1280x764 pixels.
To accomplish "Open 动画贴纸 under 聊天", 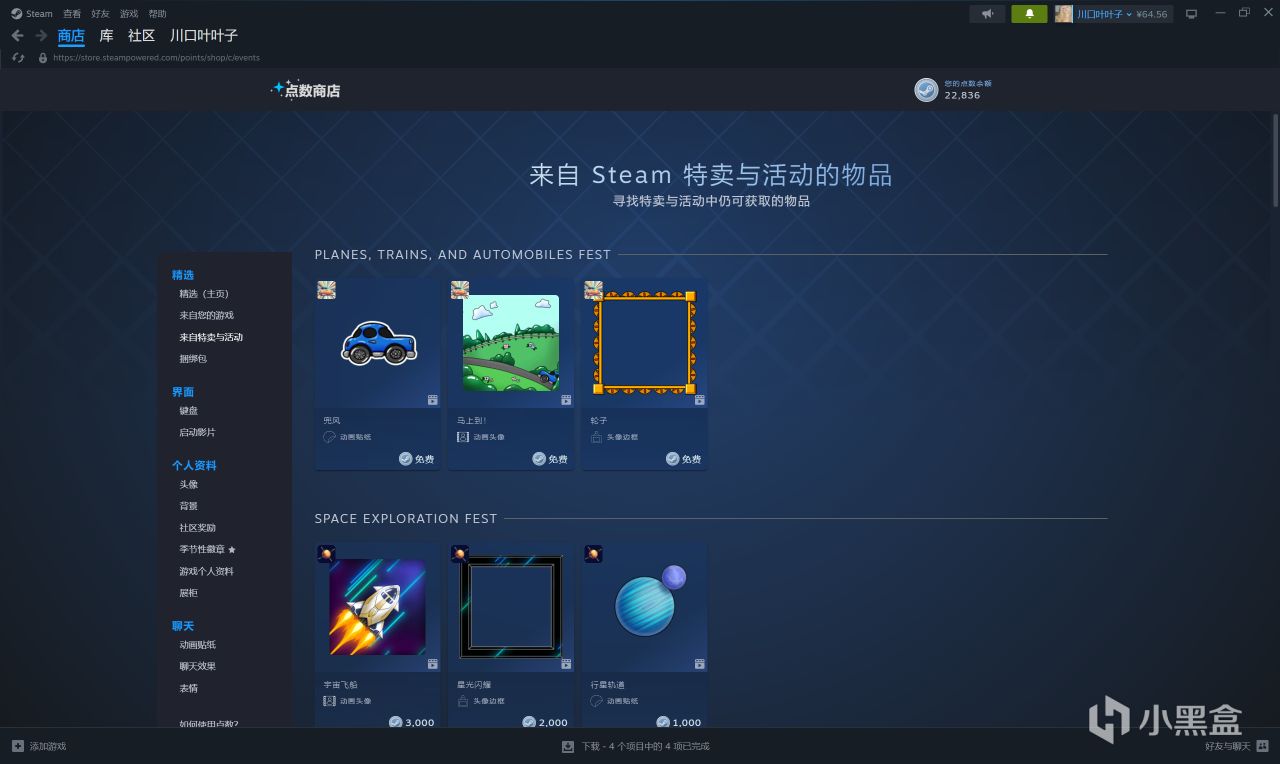I will [197, 645].
